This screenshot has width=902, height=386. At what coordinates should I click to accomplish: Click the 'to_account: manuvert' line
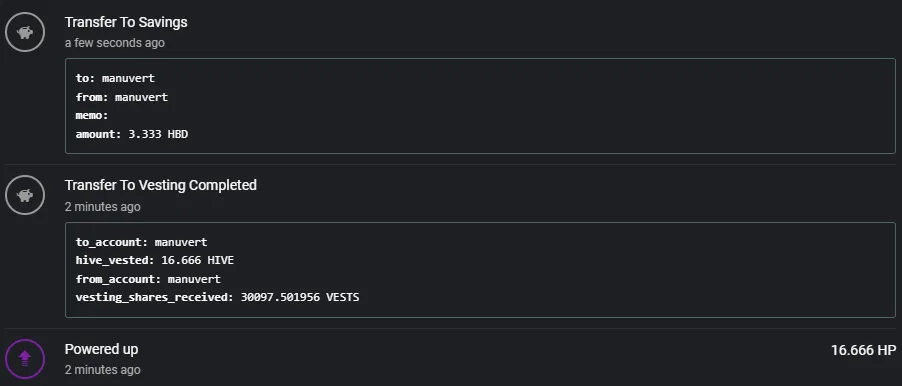pyautogui.click(x=142, y=242)
